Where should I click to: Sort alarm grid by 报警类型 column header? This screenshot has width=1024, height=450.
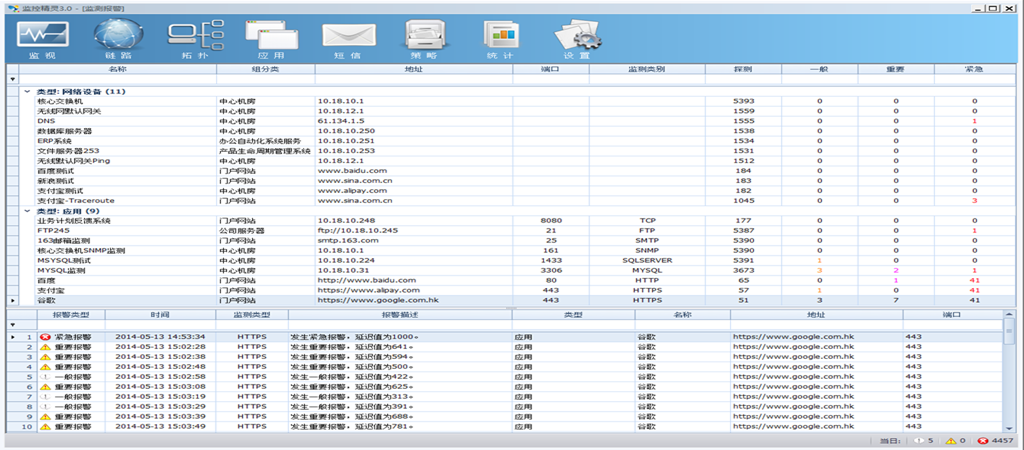[x=71, y=314]
